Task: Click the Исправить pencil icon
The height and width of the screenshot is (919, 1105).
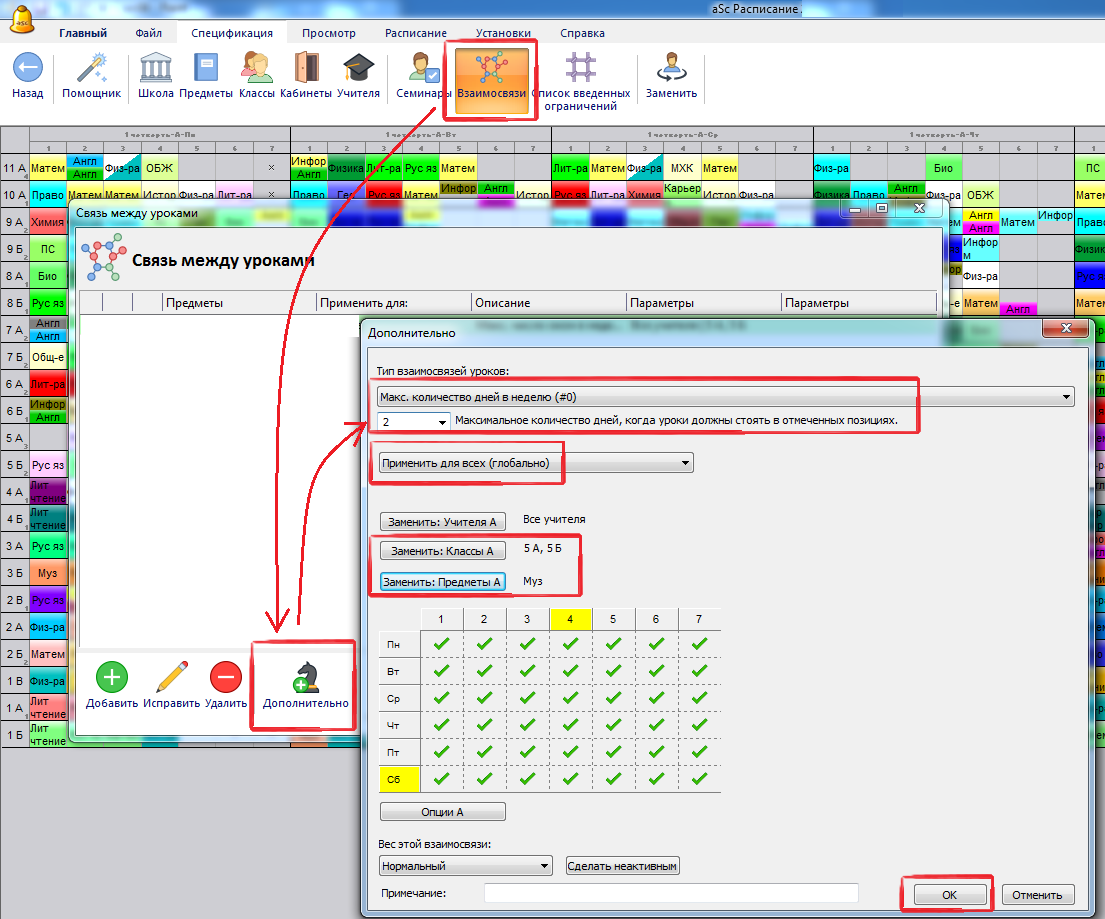Action: pos(169,677)
